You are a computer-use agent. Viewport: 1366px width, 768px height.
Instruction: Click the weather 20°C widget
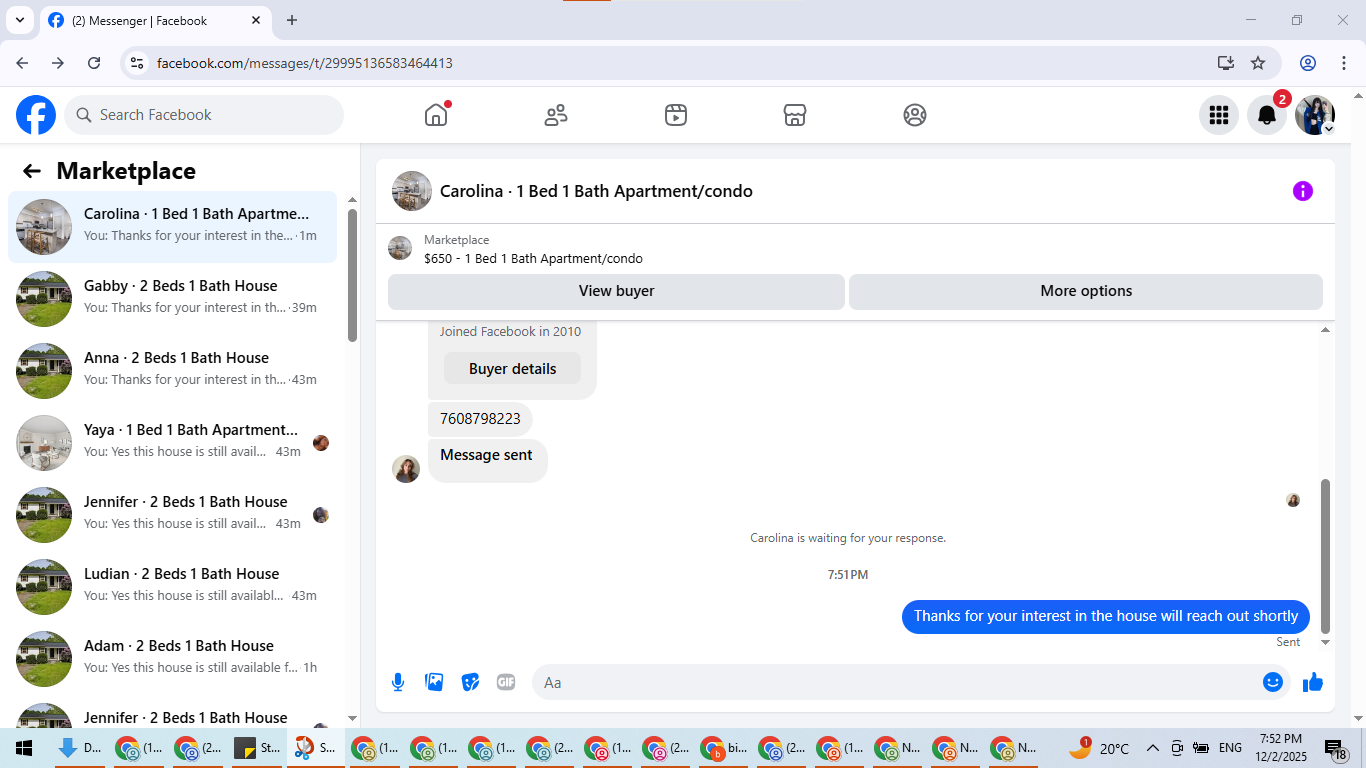click(x=1098, y=748)
